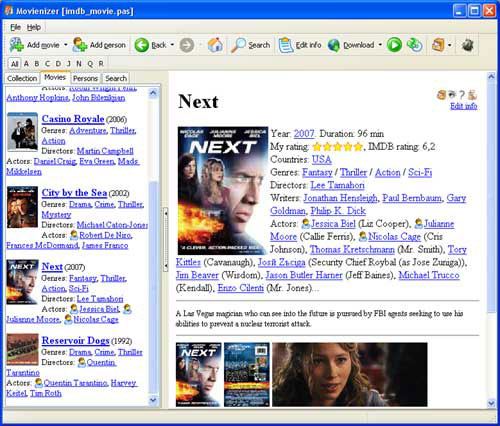Click the Download globe icon
The image size is (500, 426).
[x=334, y=45]
